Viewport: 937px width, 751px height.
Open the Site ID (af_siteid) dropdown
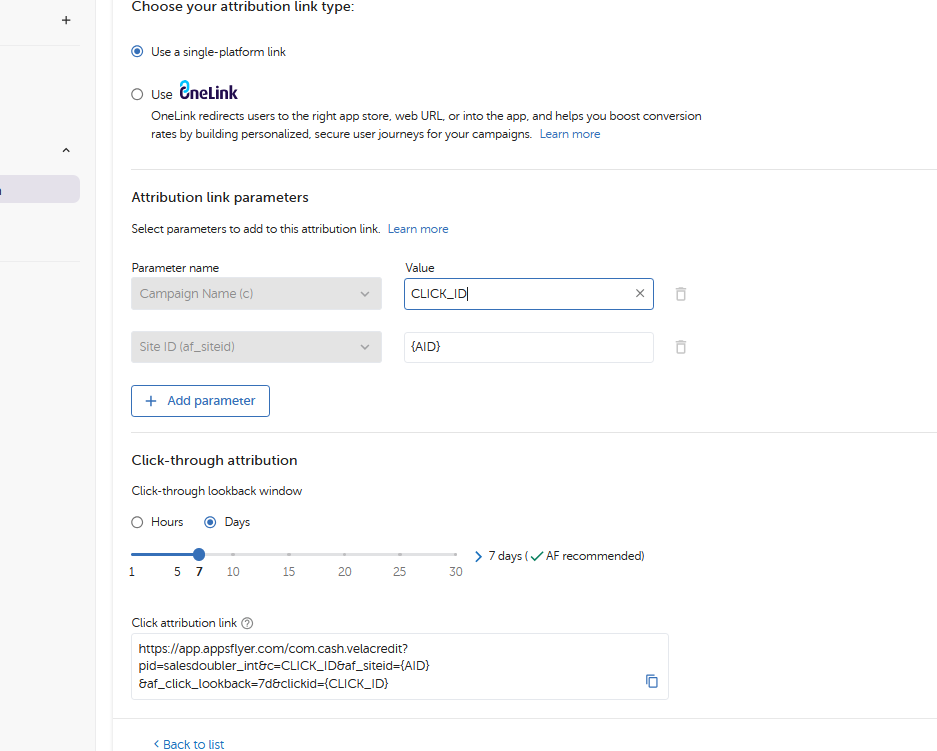click(x=256, y=347)
